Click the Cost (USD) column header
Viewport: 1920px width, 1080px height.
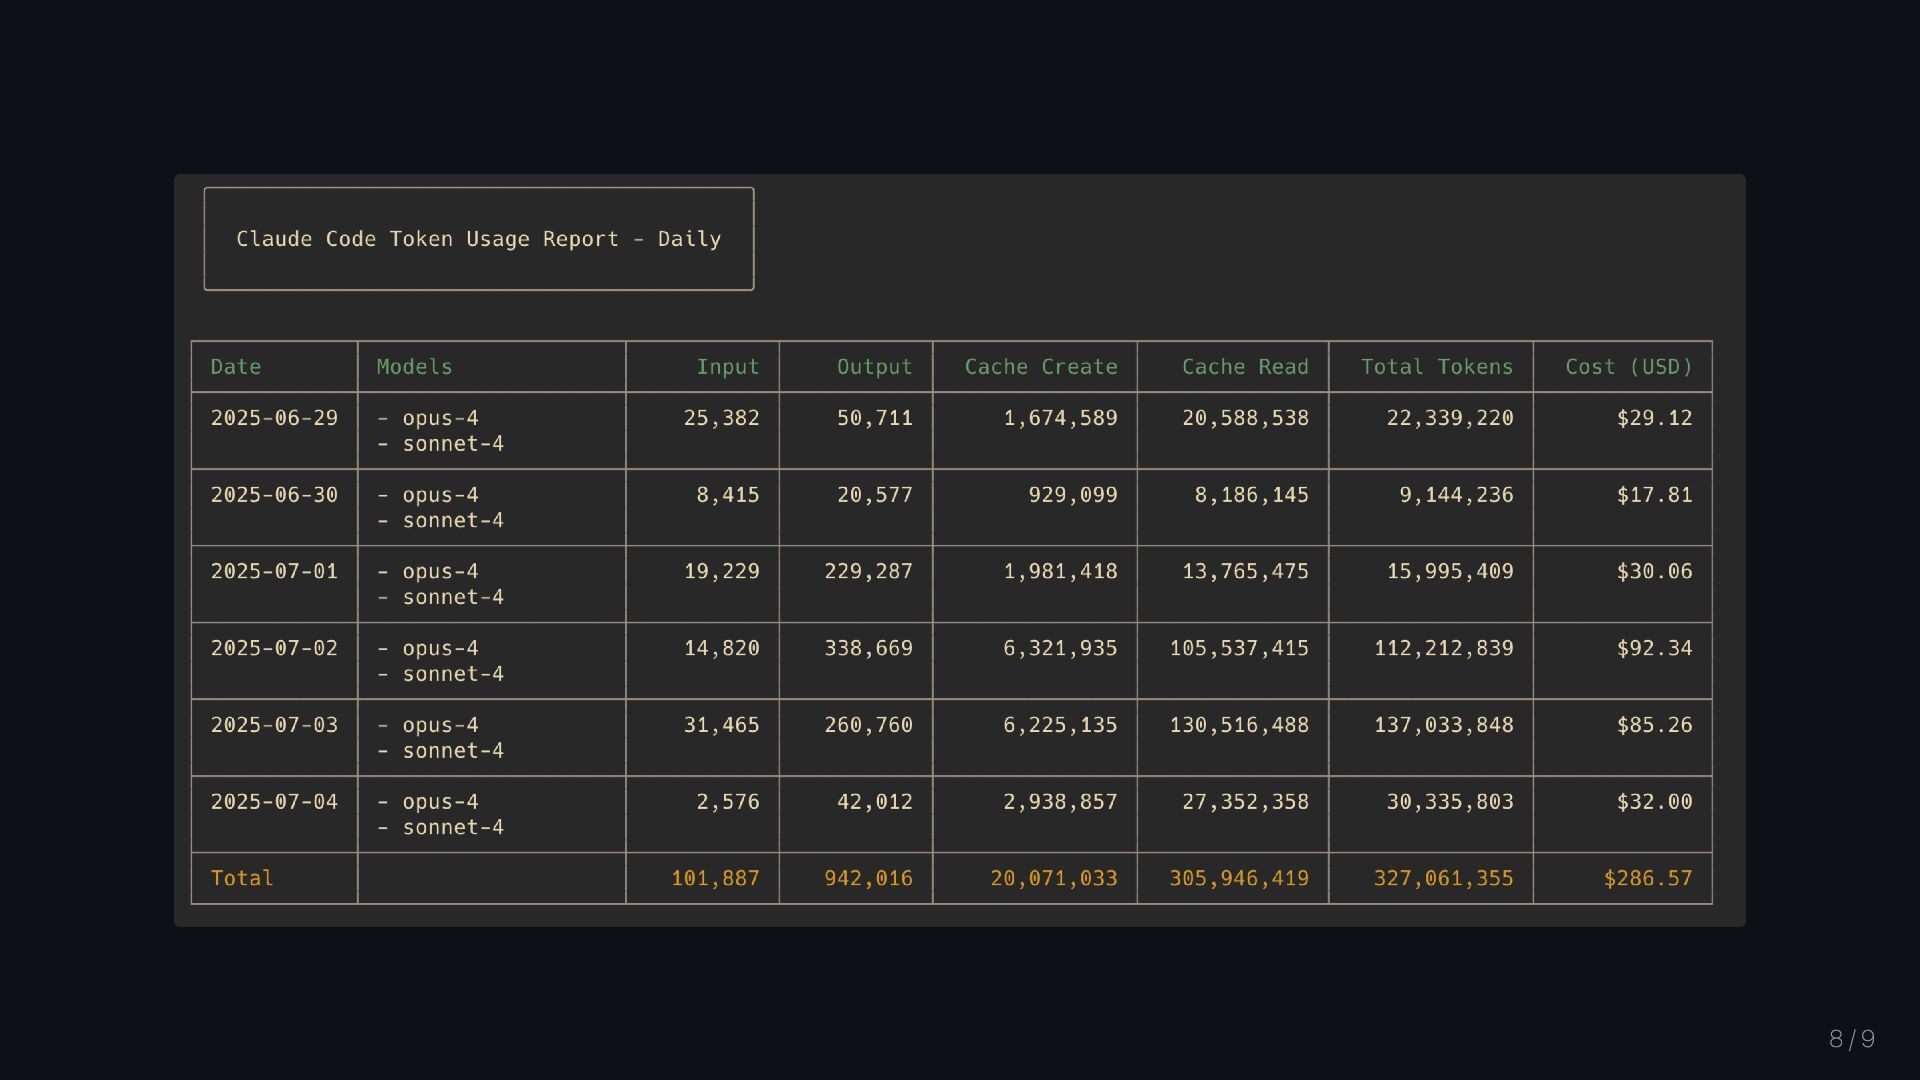[x=1629, y=367]
